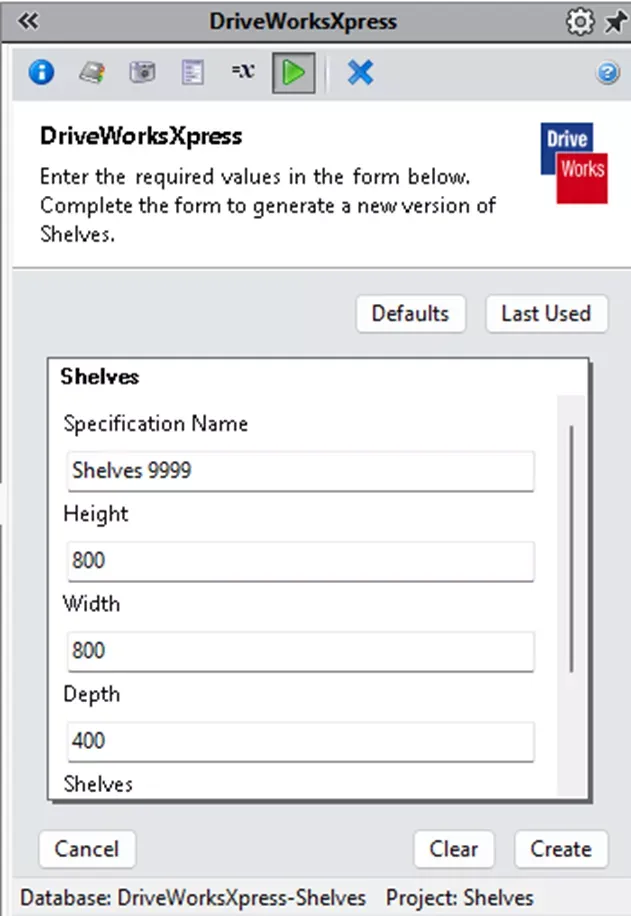This screenshot has height=916, width=631.
Task: Focus the Depth input field
Action: coord(300,741)
